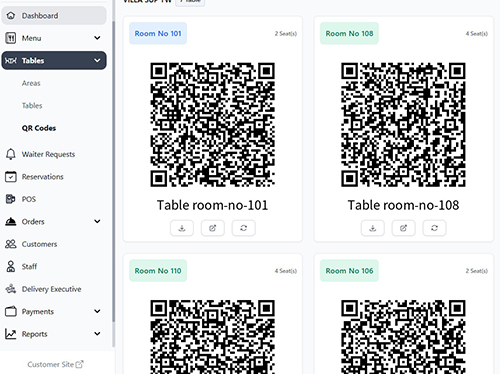Click the QR code image for Room No 108
Screen dimensions: 500x374
pos(403,125)
